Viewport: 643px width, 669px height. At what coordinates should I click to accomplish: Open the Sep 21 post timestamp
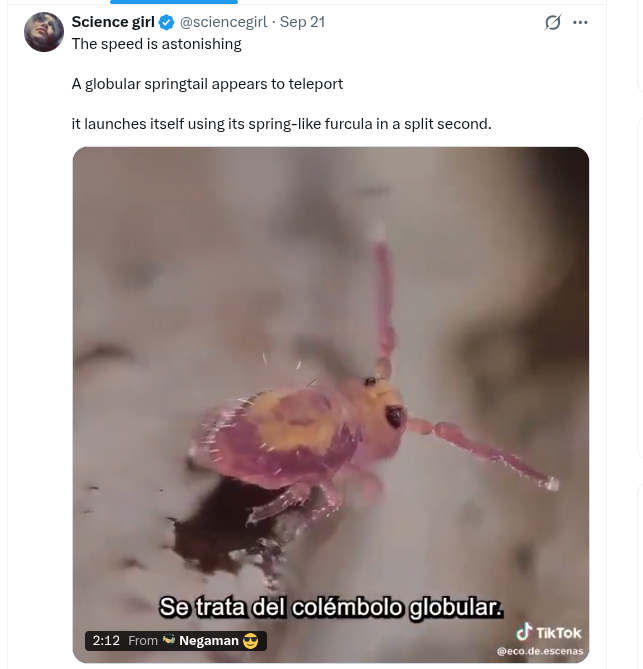click(302, 22)
